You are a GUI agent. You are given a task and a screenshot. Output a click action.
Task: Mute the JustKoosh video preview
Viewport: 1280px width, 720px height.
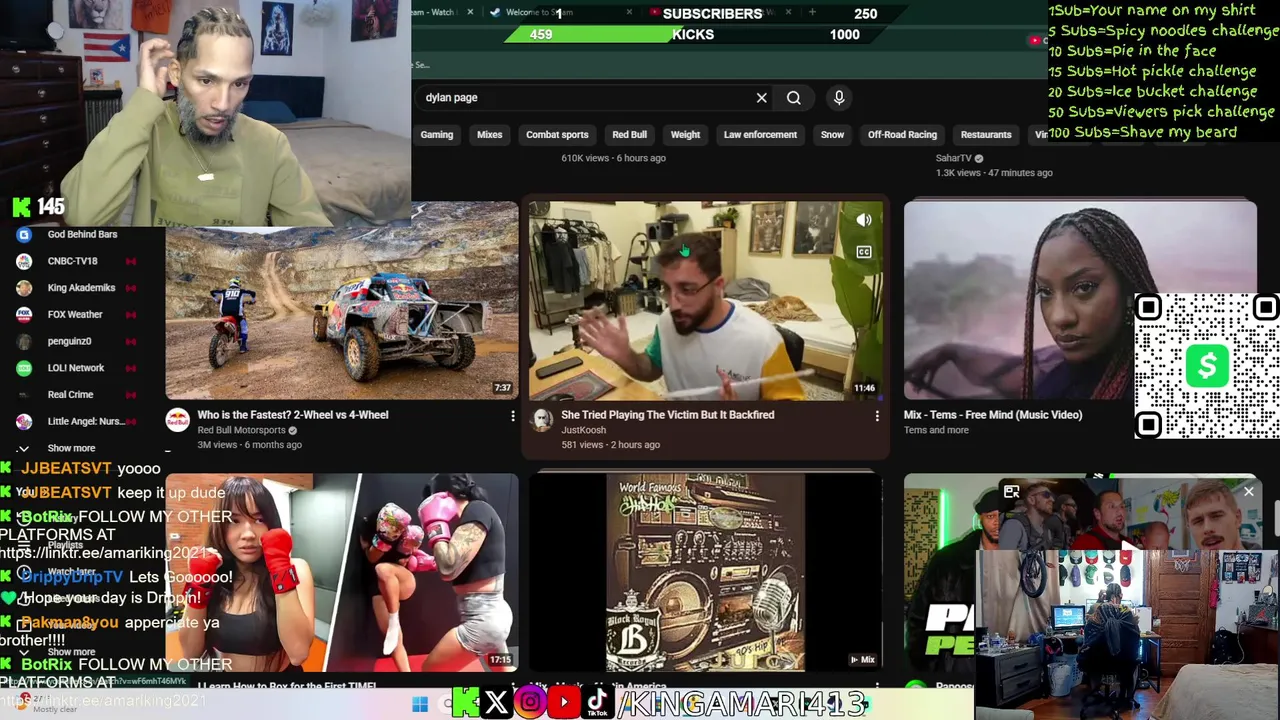[x=864, y=221]
